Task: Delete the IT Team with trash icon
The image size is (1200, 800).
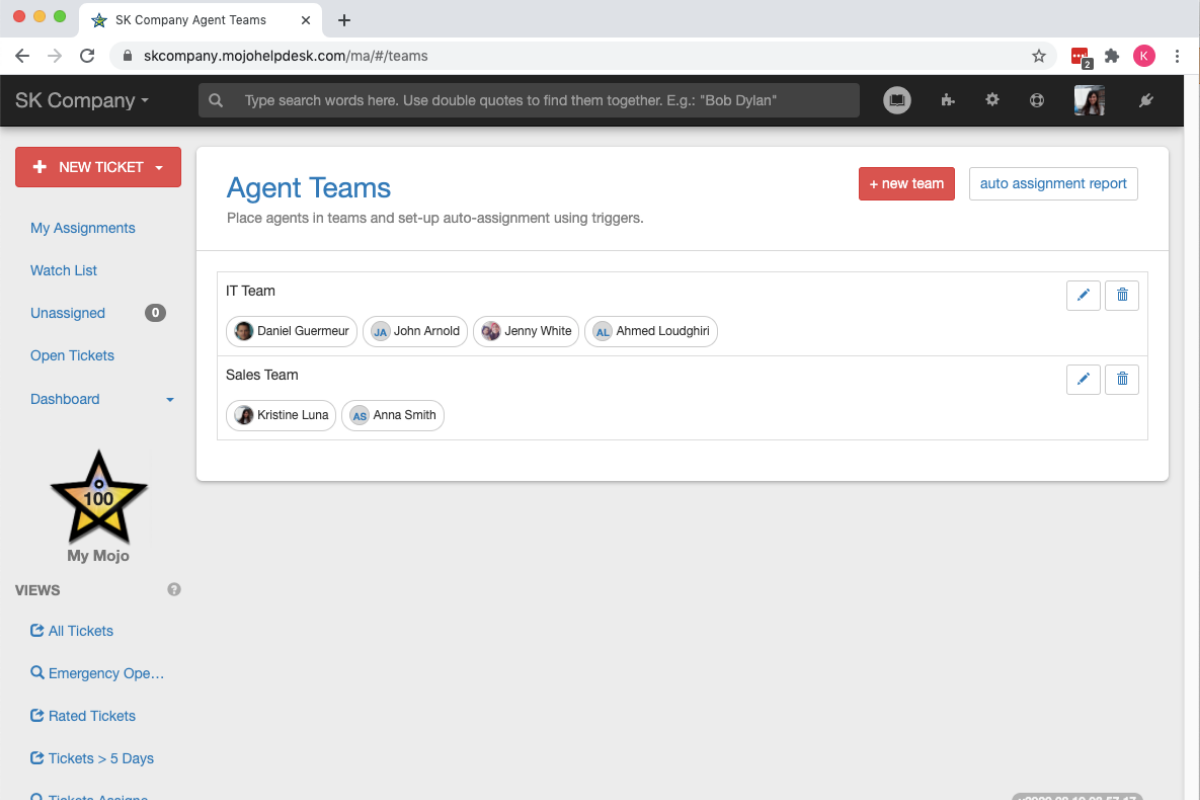Action: point(1121,295)
